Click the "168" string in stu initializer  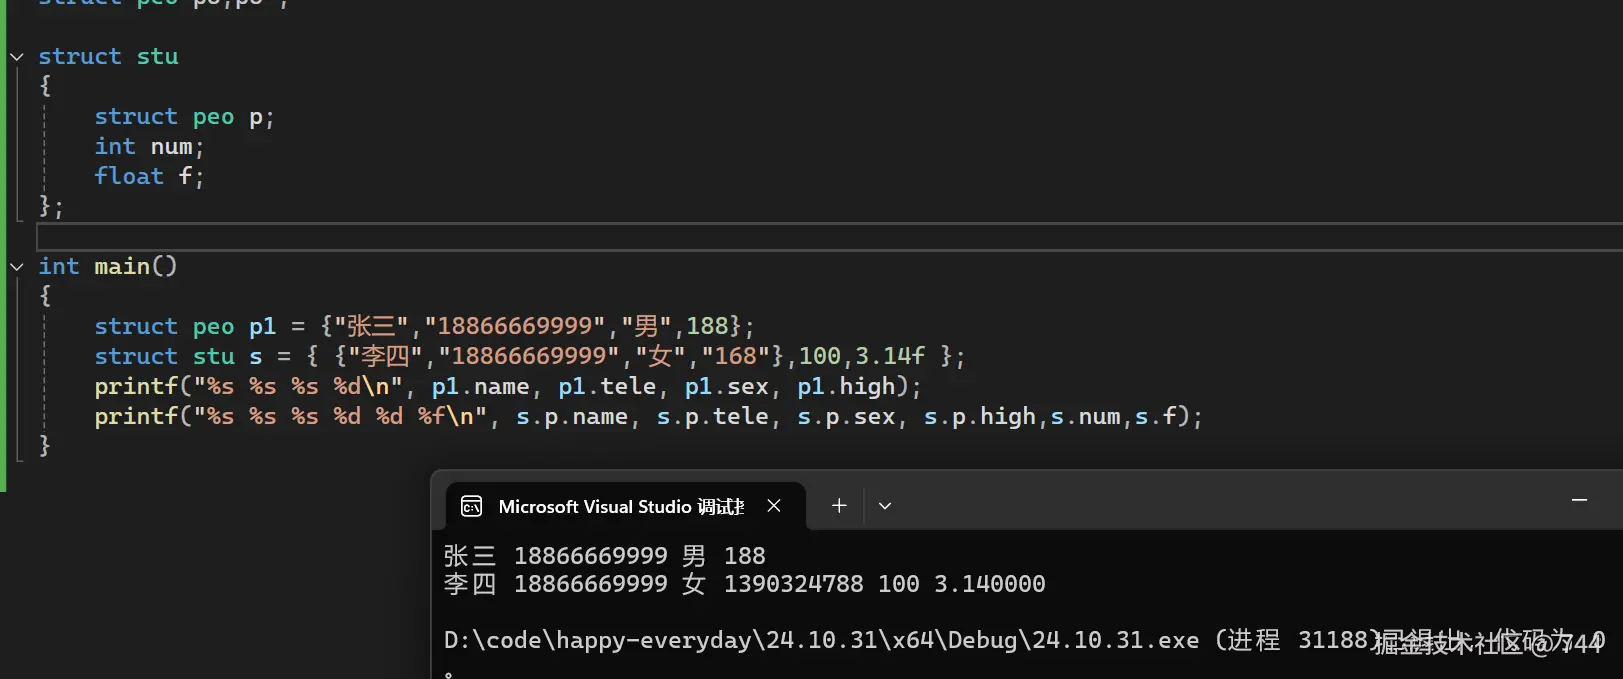pyautogui.click(x=736, y=357)
